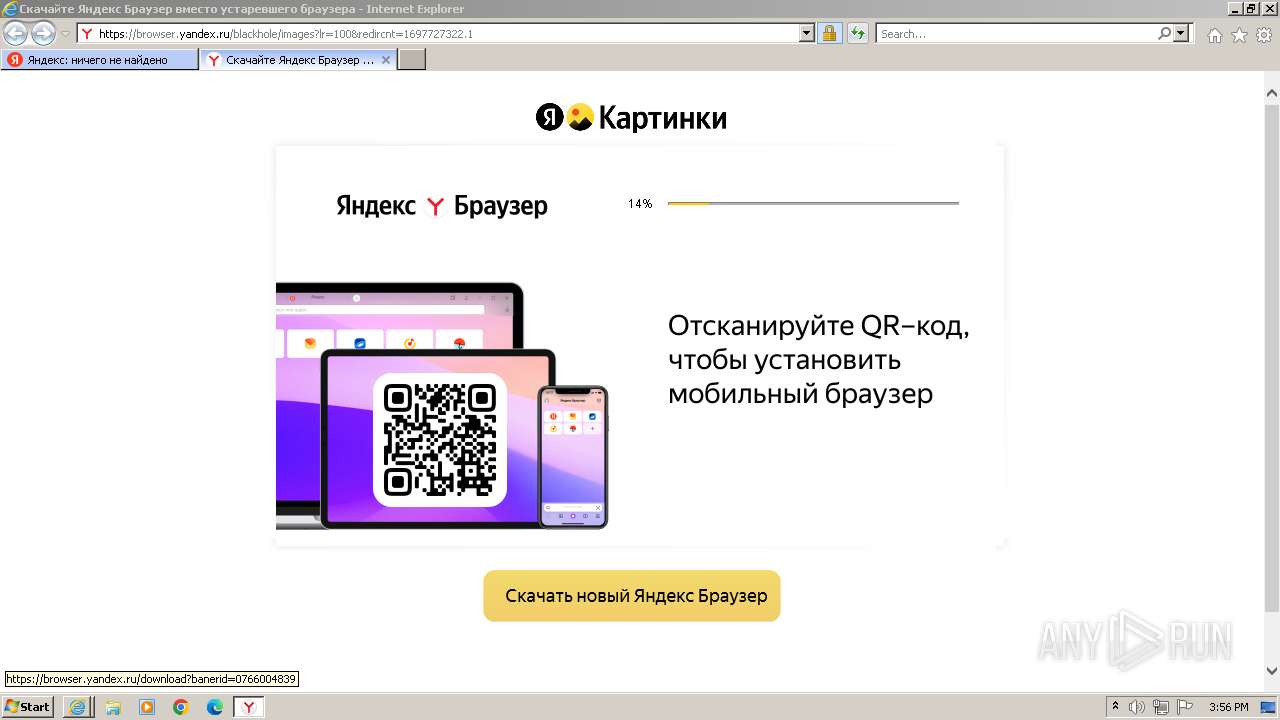Expand the search provider dropdown
Image resolution: width=1280 pixels, height=720 pixels.
click(x=1182, y=33)
